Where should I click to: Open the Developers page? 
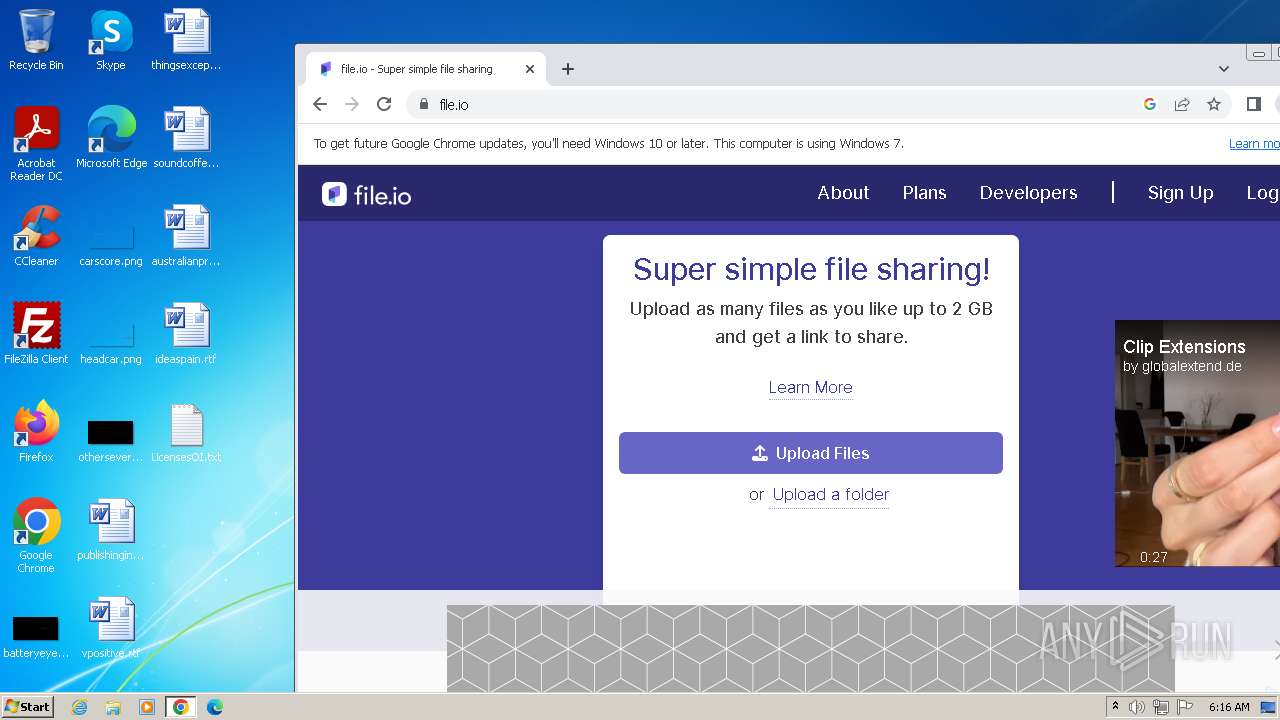[1028, 193]
